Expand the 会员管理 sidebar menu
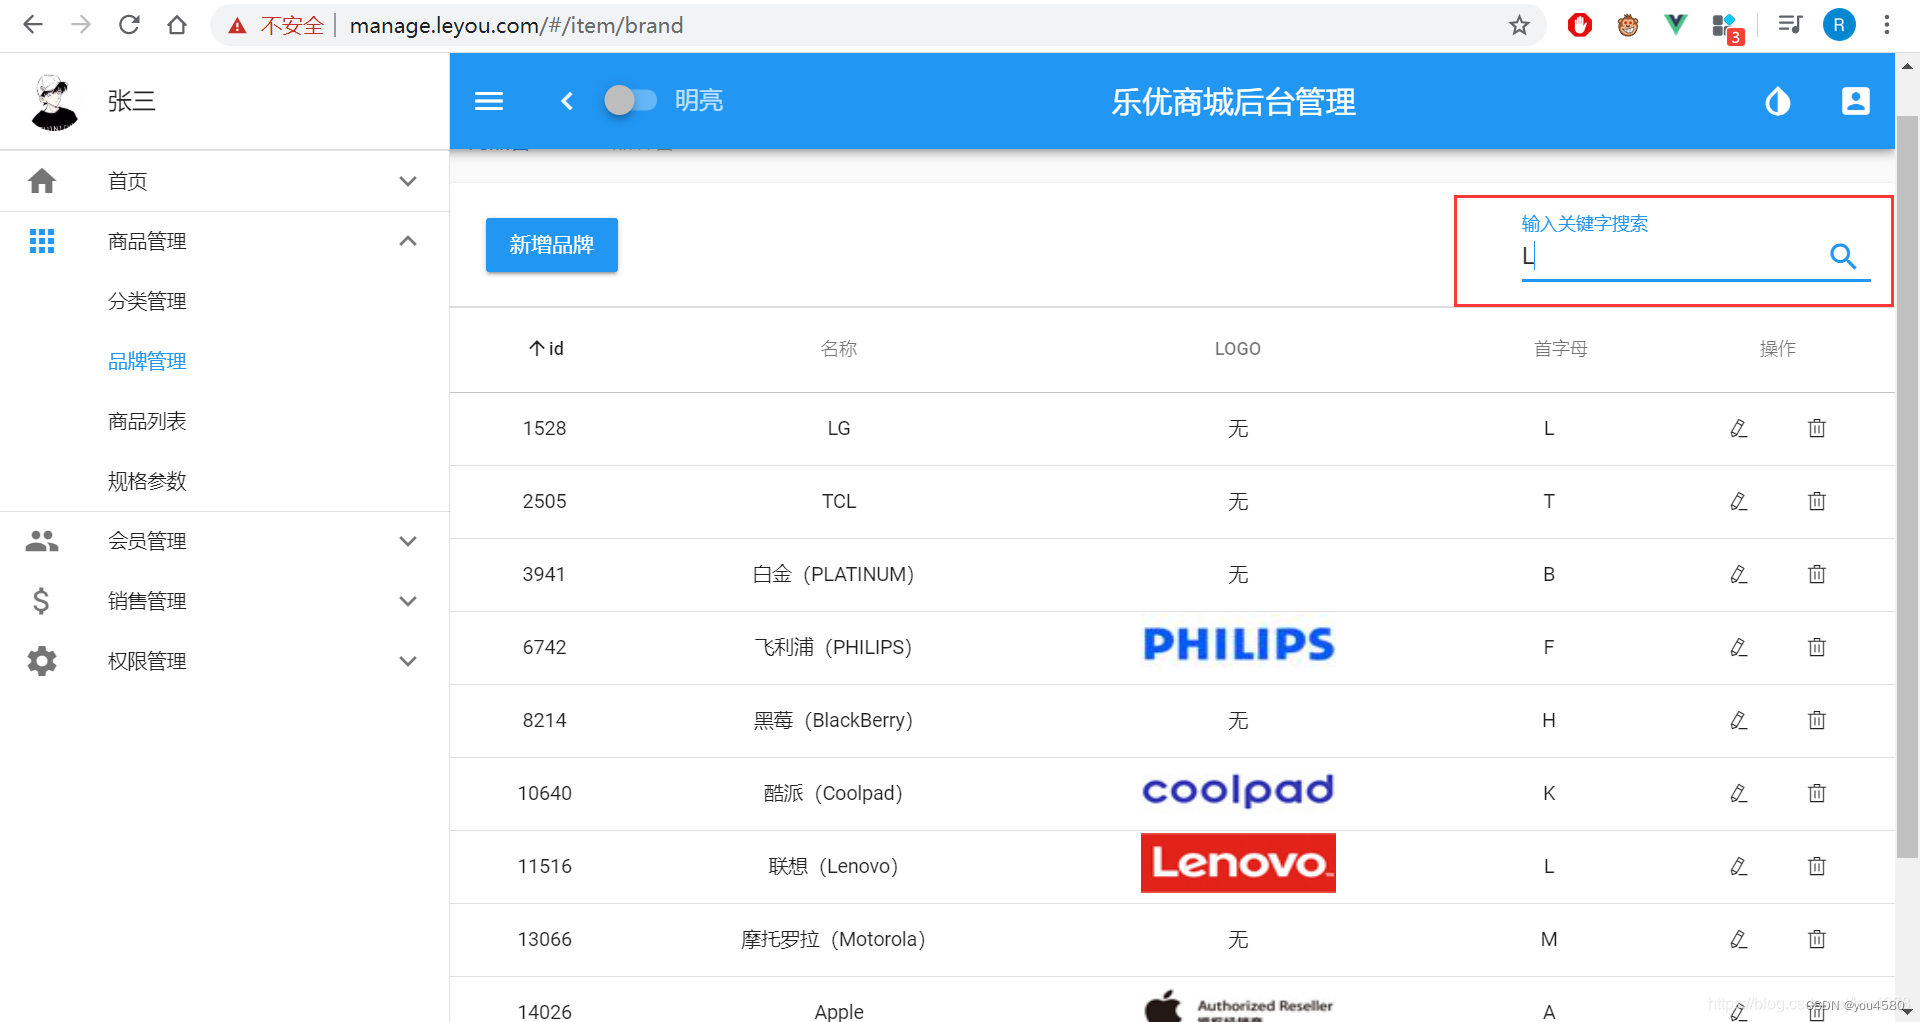 pyautogui.click(x=224, y=541)
